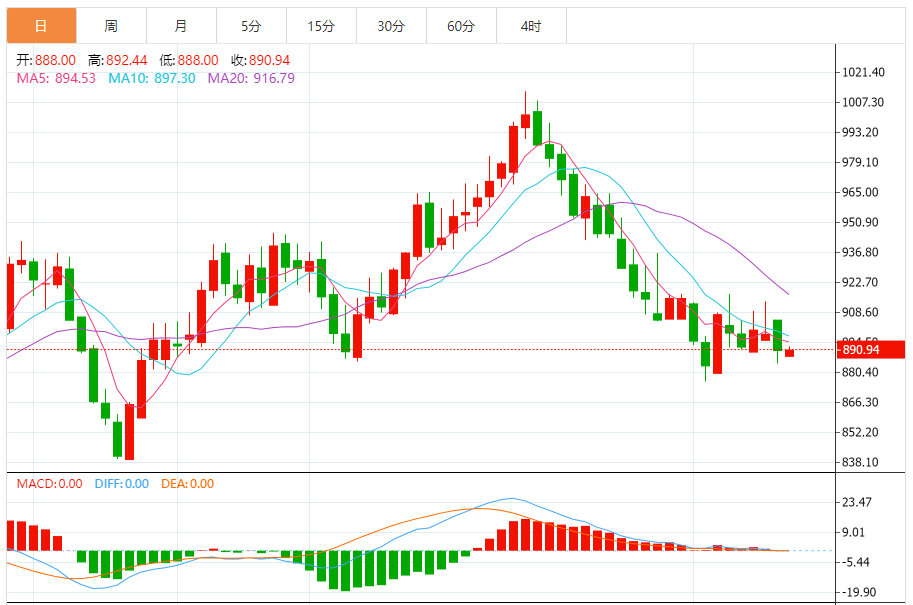
Task: Open the 5分 timeframe tab
Action: (251, 26)
